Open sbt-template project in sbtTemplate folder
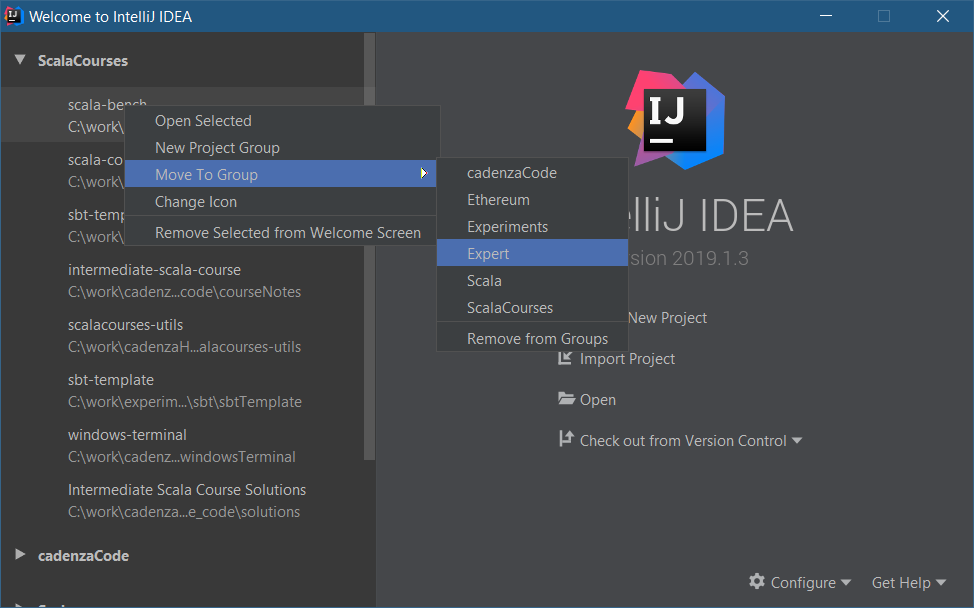This screenshot has height=608, width=974. tap(184, 391)
